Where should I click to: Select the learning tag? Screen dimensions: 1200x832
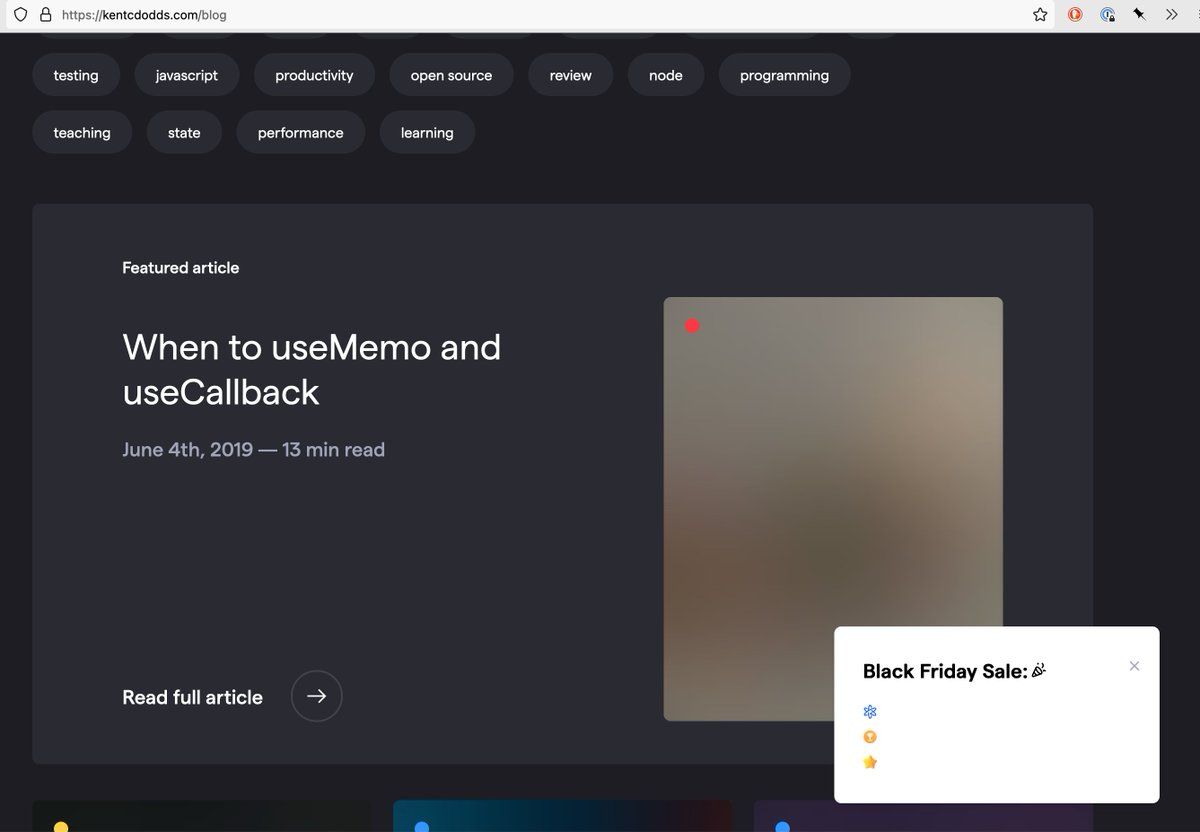(427, 132)
